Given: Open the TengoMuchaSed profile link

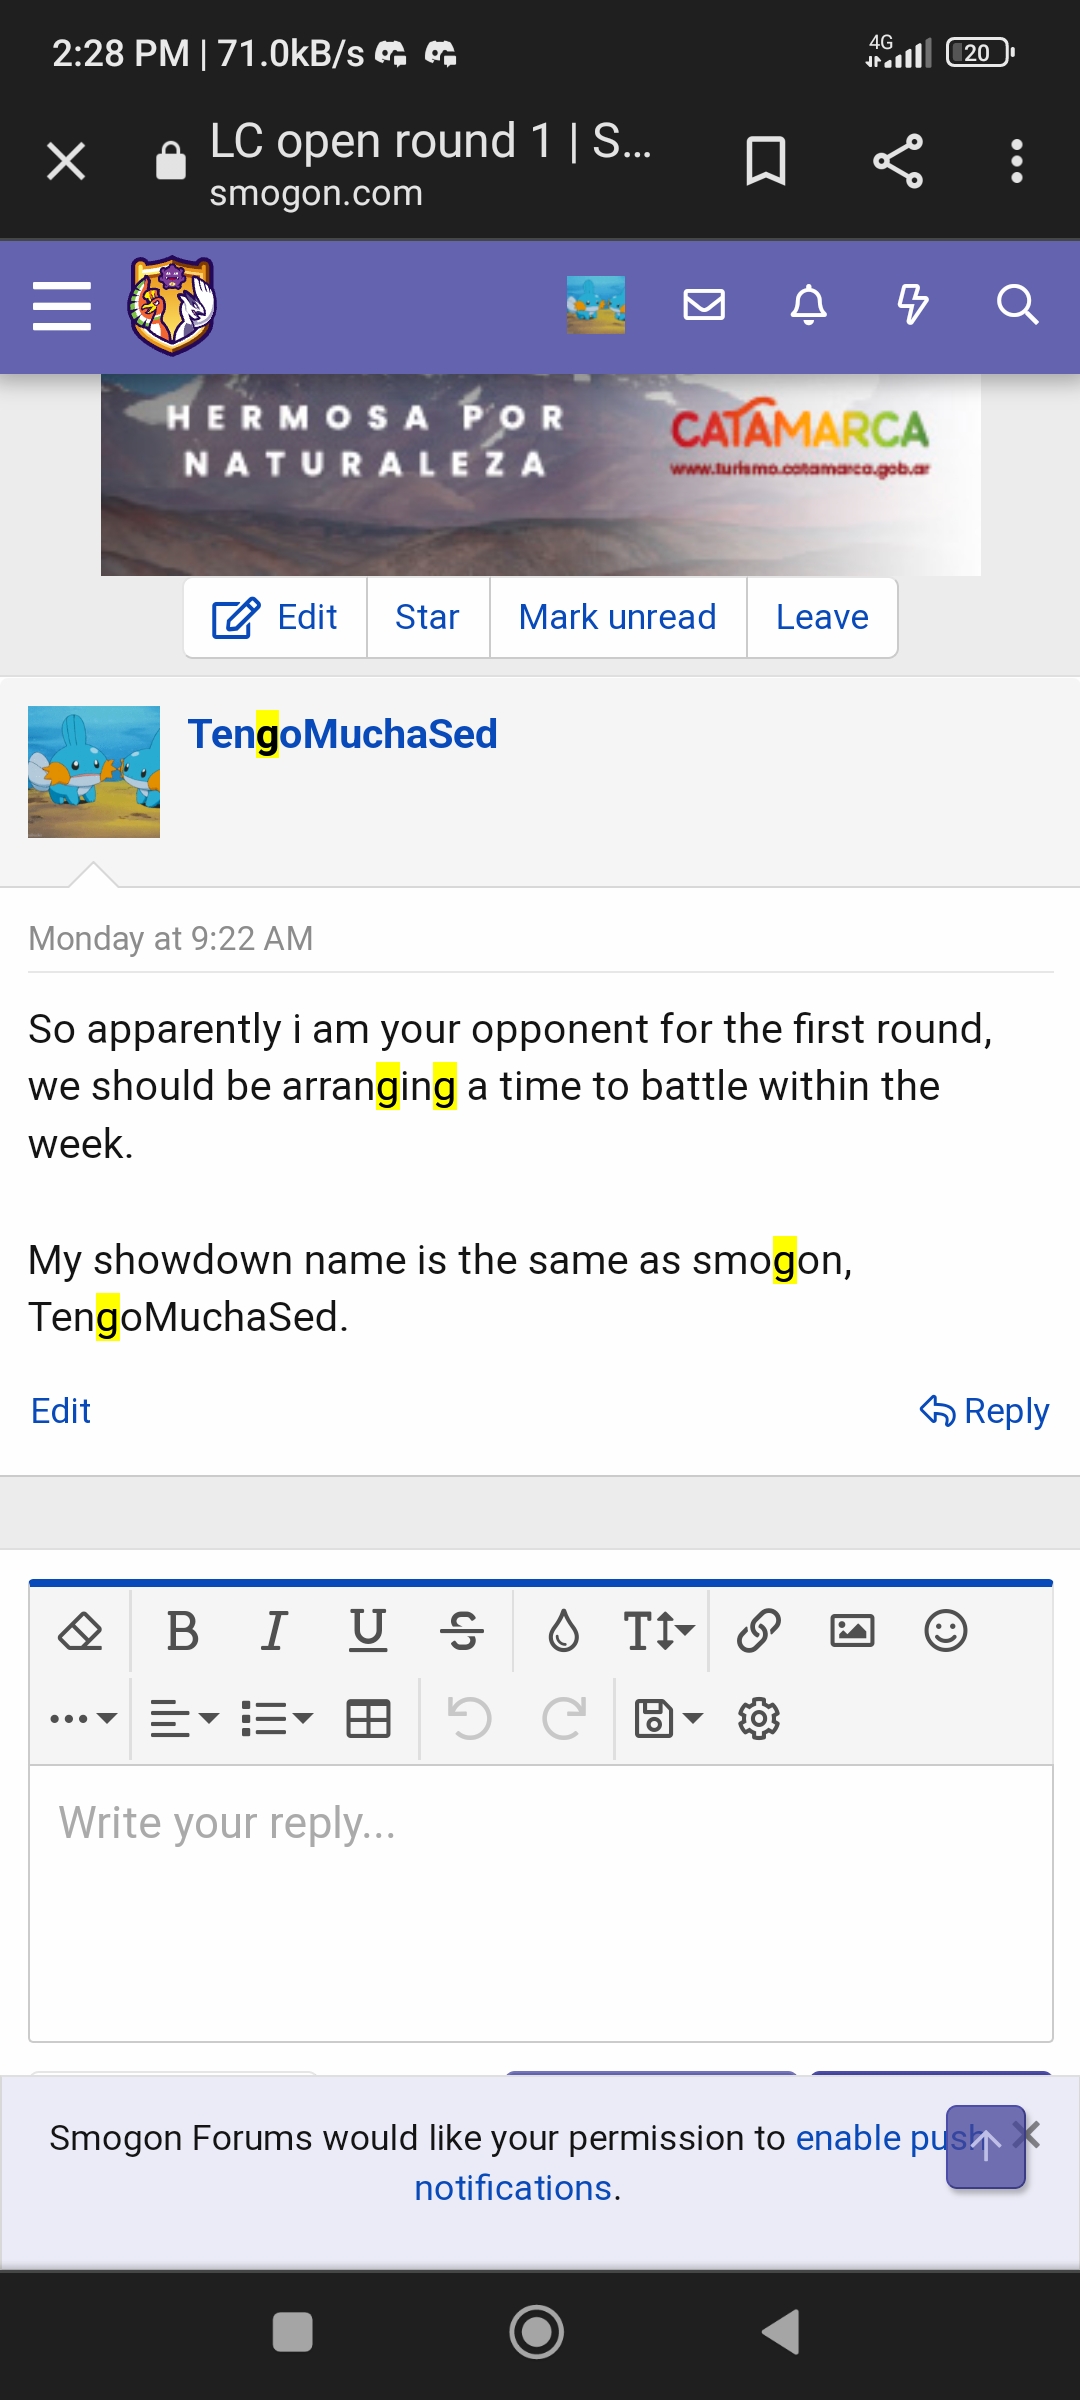Looking at the screenshot, I should [342, 734].
